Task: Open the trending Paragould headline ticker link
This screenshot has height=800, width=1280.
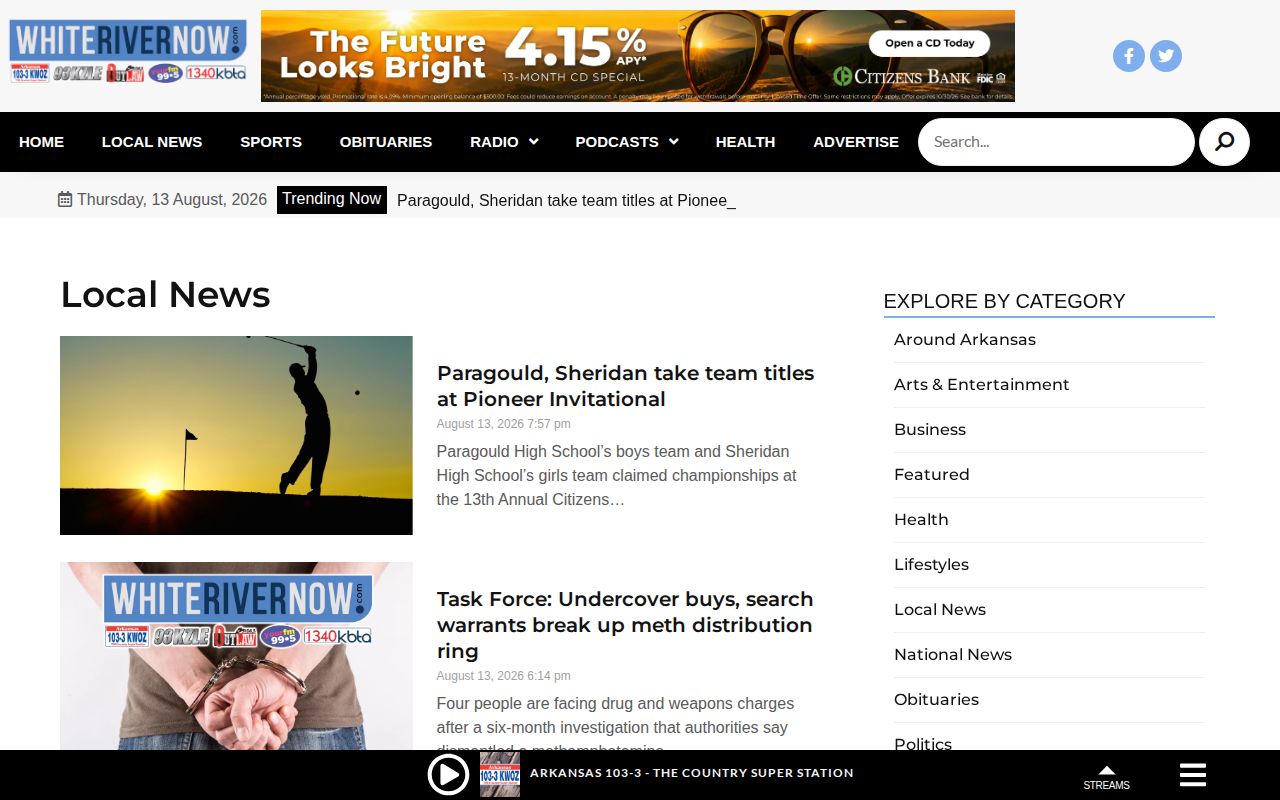Action: [x=566, y=200]
